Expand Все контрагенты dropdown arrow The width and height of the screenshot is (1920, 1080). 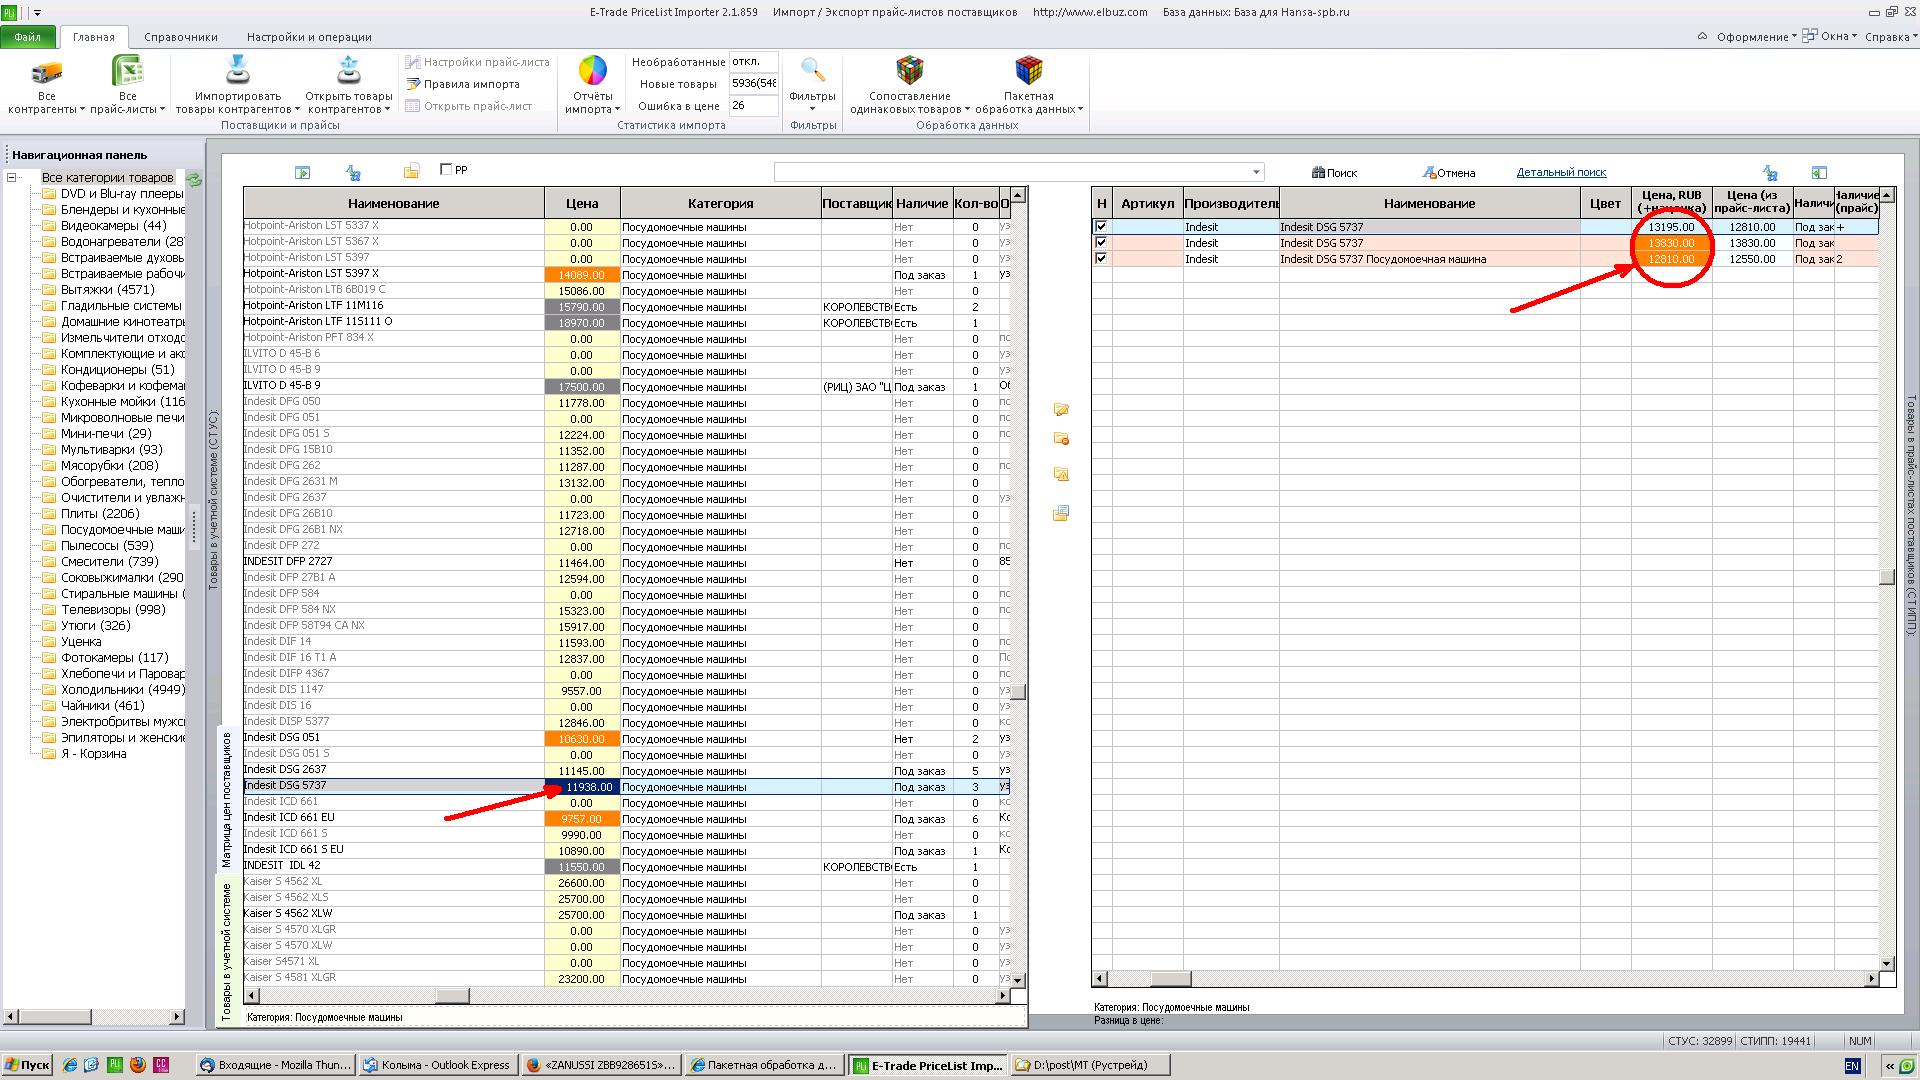[x=82, y=109]
